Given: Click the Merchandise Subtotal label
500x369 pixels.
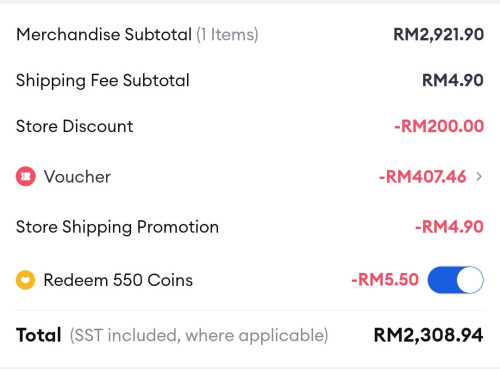Looking at the screenshot, I should (104, 34).
